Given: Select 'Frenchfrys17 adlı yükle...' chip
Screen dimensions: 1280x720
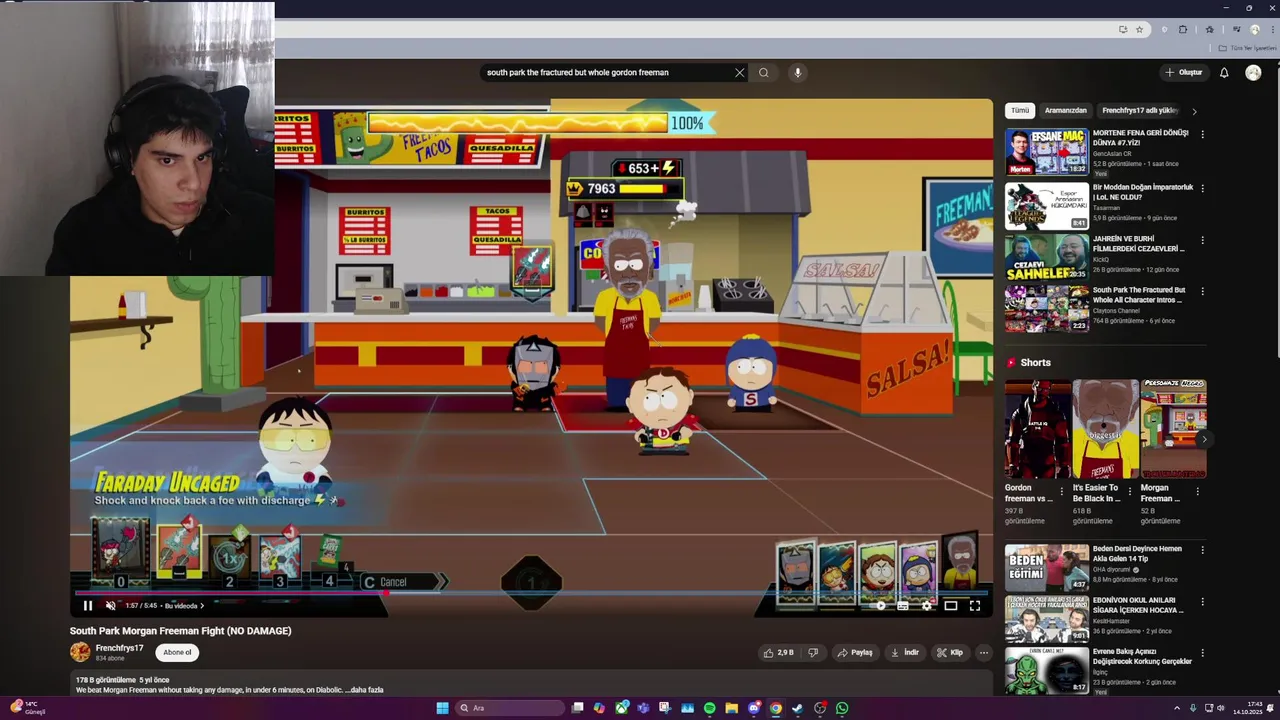Looking at the screenshot, I should coord(1140,110).
